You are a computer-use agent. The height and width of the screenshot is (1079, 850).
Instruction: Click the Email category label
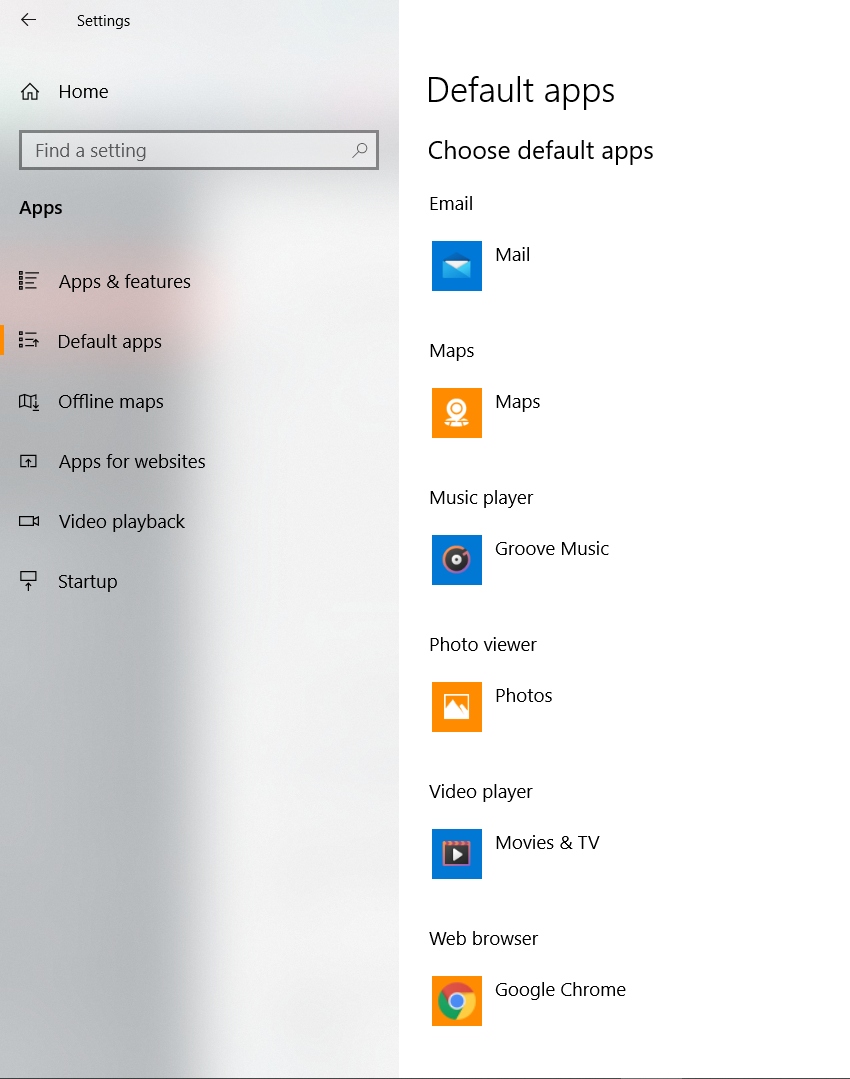pos(451,204)
